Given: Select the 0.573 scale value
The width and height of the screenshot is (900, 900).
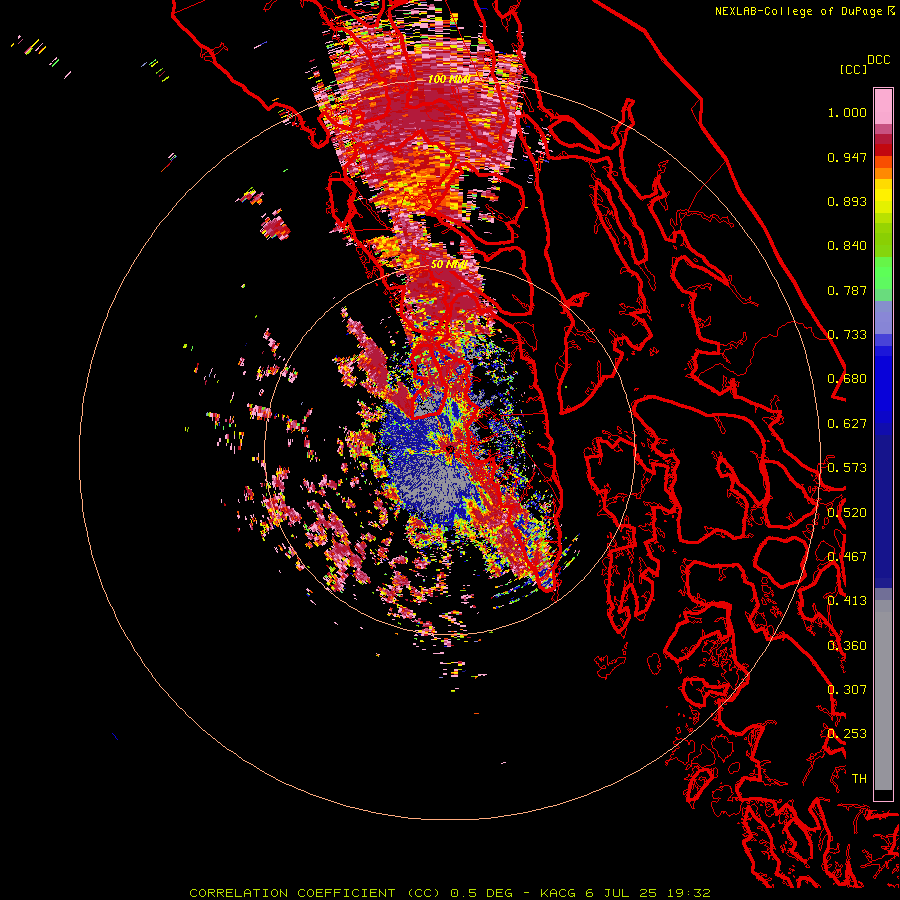Looking at the screenshot, I should (x=847, y=468).
